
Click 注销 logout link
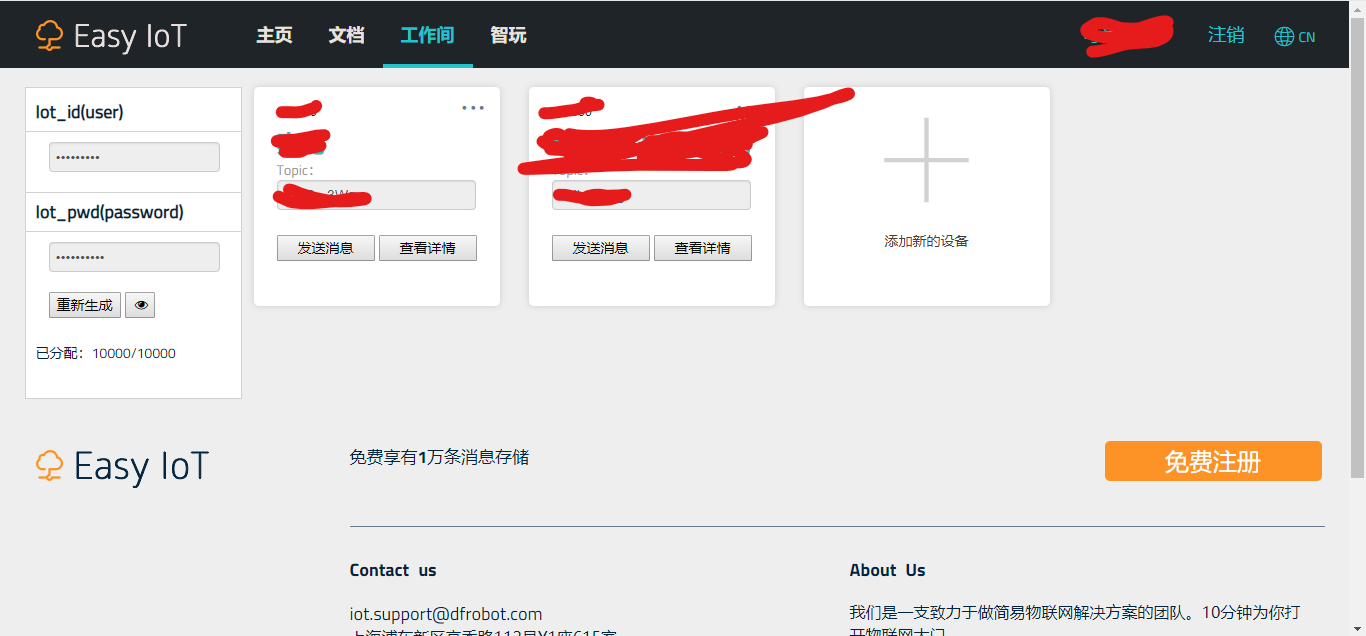coord(1226,35)
